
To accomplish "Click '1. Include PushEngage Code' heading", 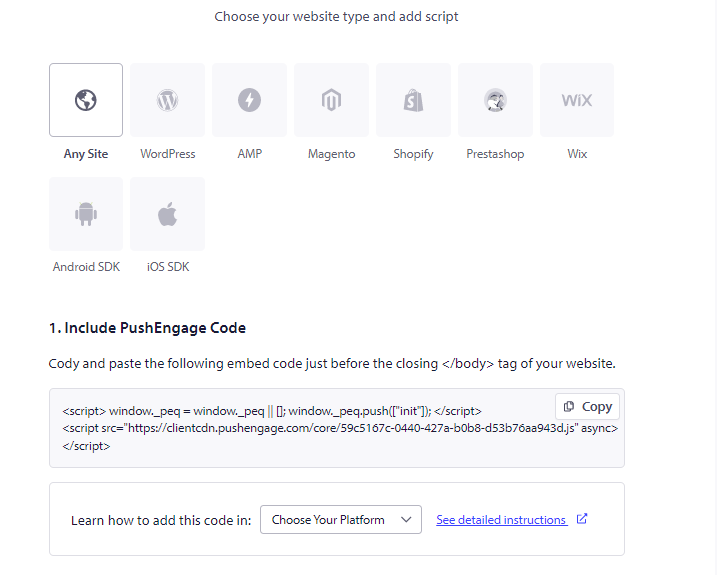I will tap(147, 328).
